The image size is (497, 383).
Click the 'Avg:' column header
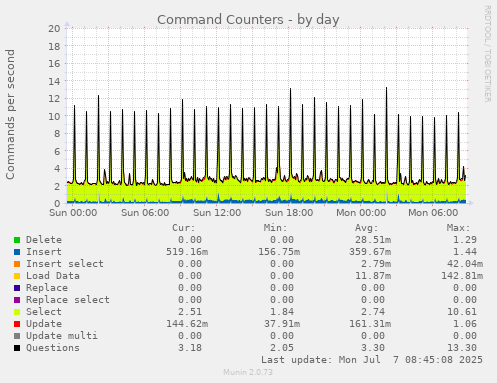pos(367,228)
